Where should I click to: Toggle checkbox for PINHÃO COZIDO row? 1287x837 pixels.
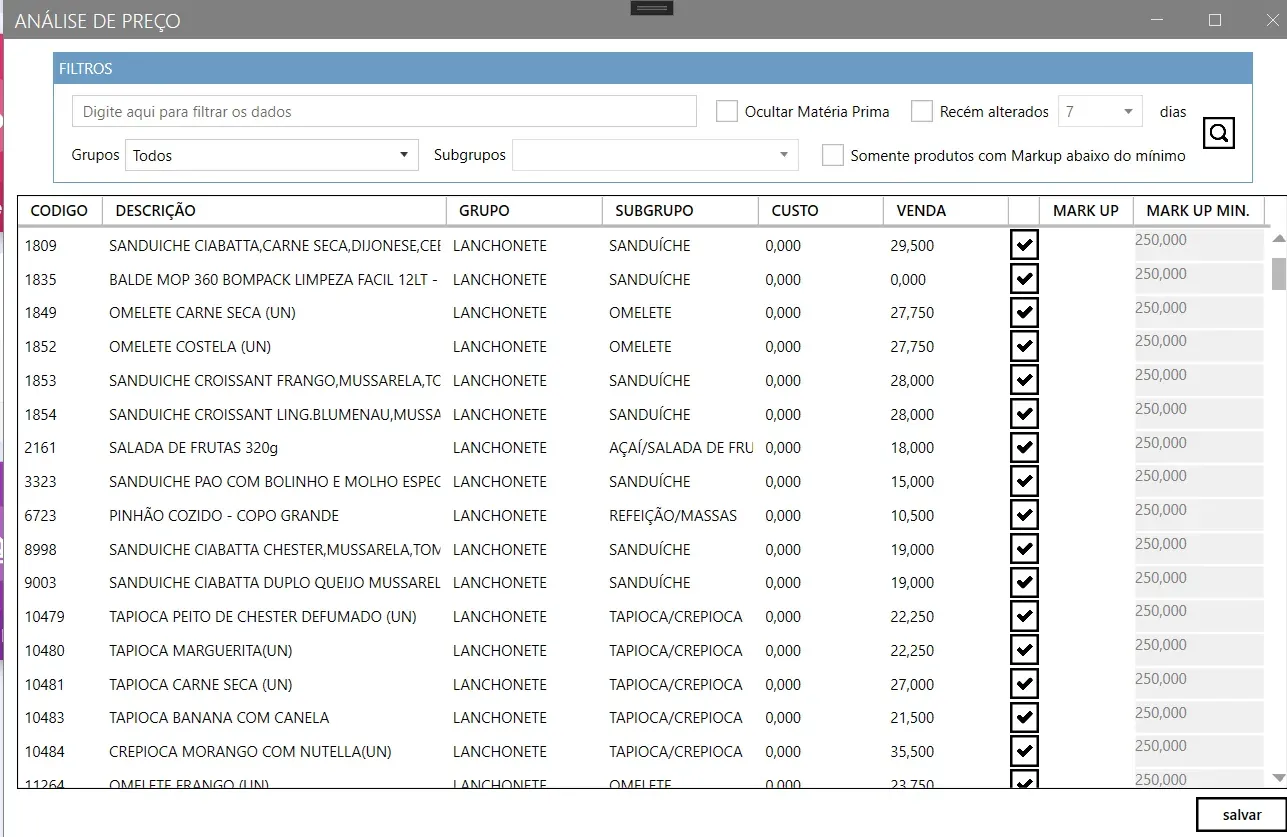(x=1024, y=515)
